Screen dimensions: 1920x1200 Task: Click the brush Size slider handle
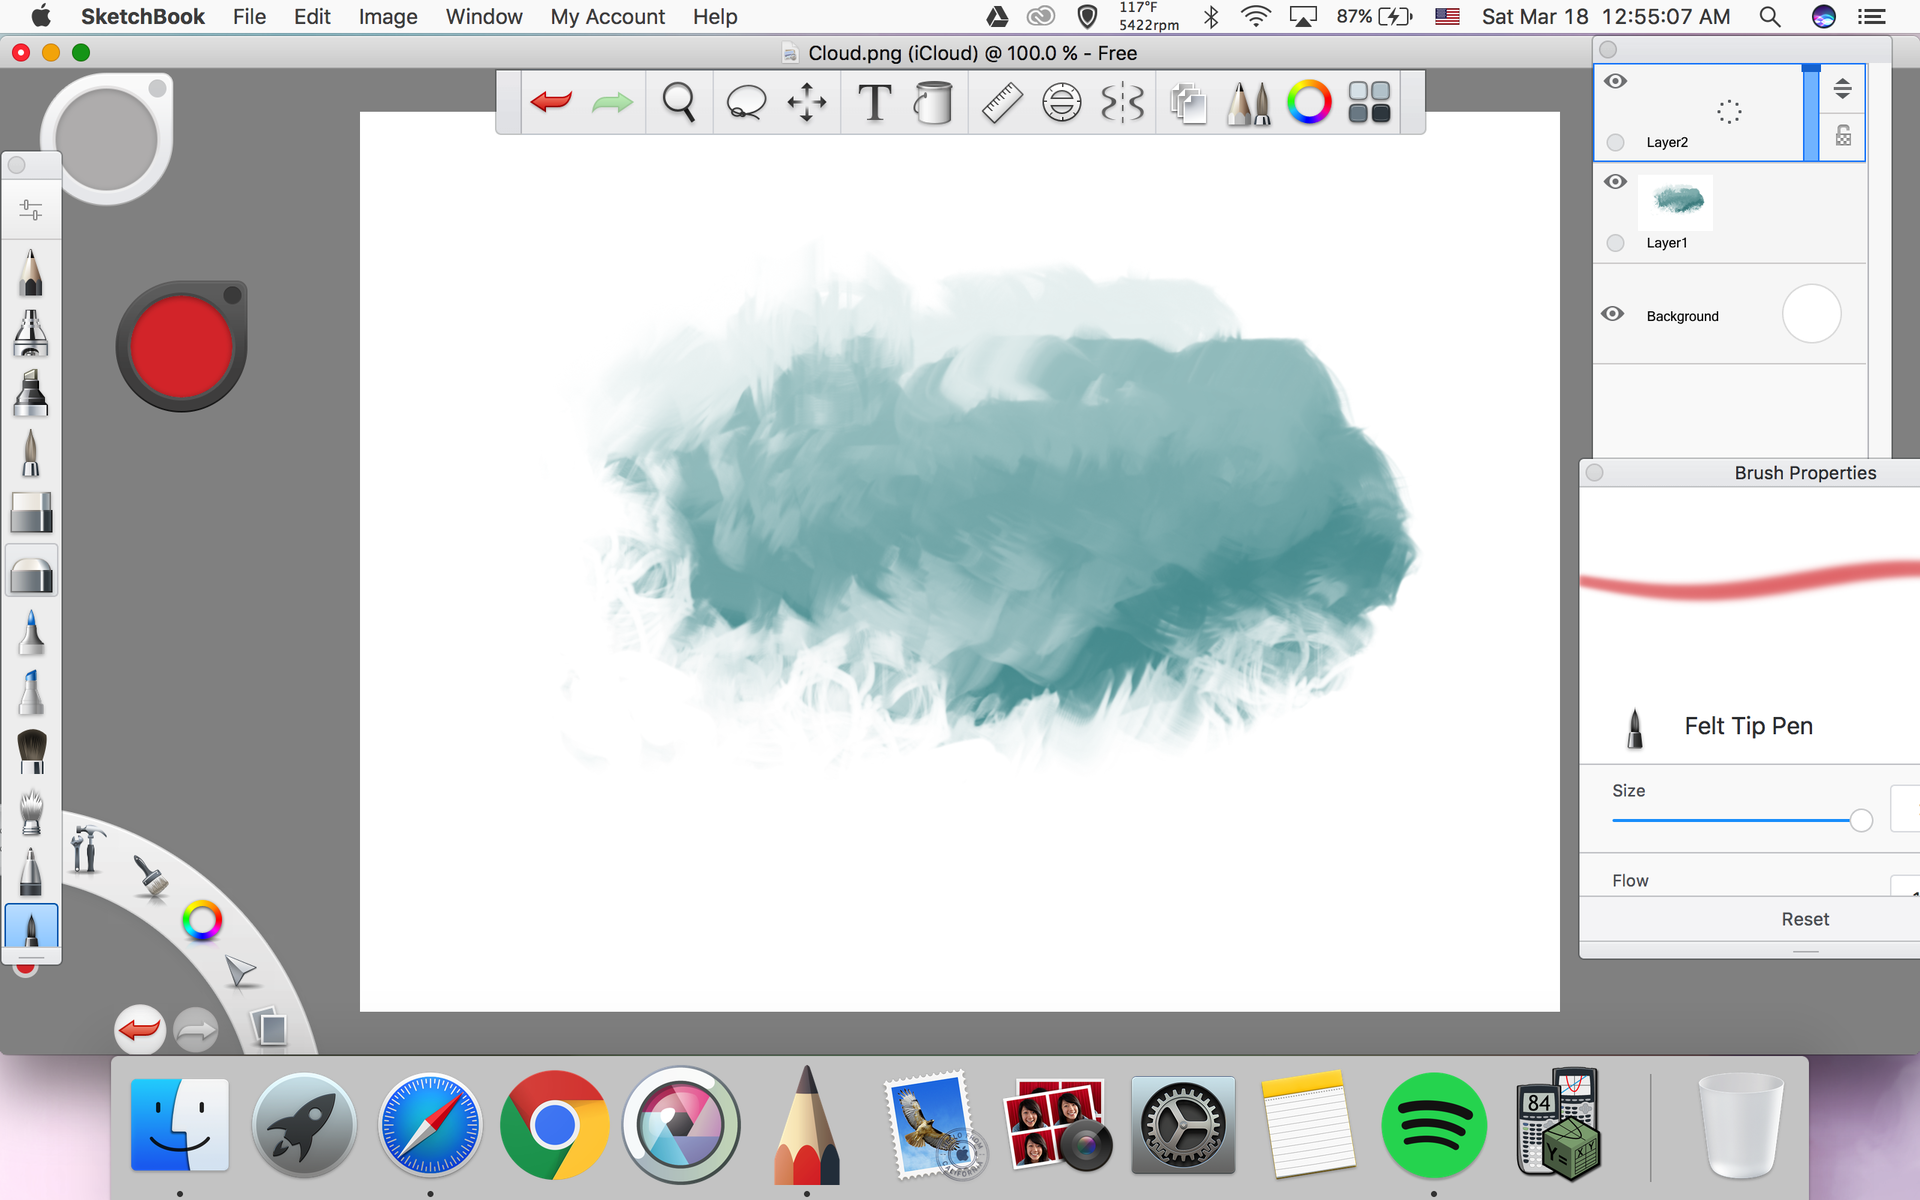(x=1861, y=820)
